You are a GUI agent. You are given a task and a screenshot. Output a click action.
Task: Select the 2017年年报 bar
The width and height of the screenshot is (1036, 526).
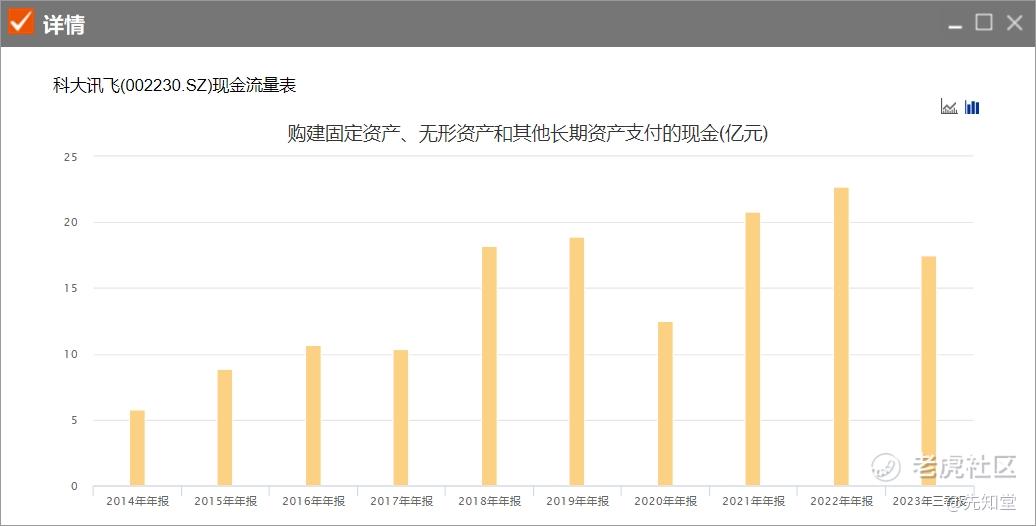(401, 418)
